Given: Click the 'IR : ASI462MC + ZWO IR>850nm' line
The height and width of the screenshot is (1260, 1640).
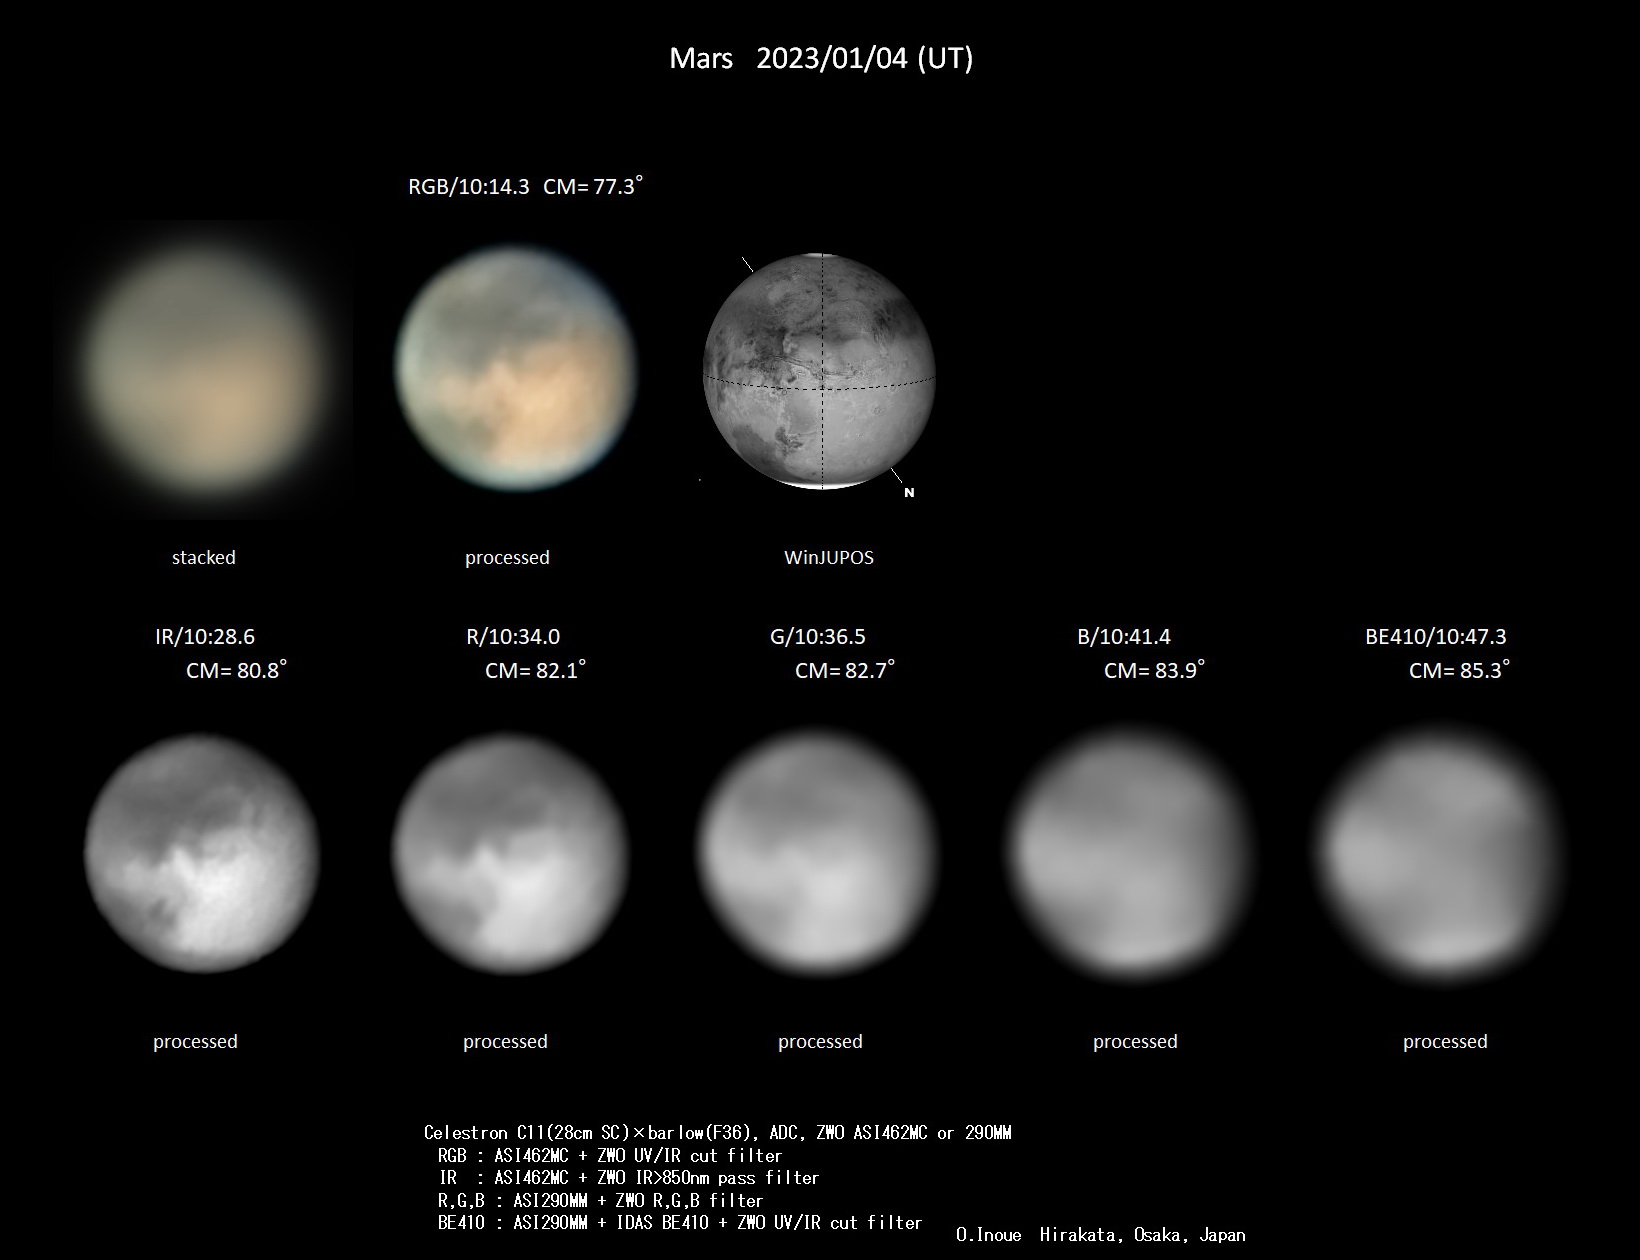Looking at the screenshot, I should 629,1178.
